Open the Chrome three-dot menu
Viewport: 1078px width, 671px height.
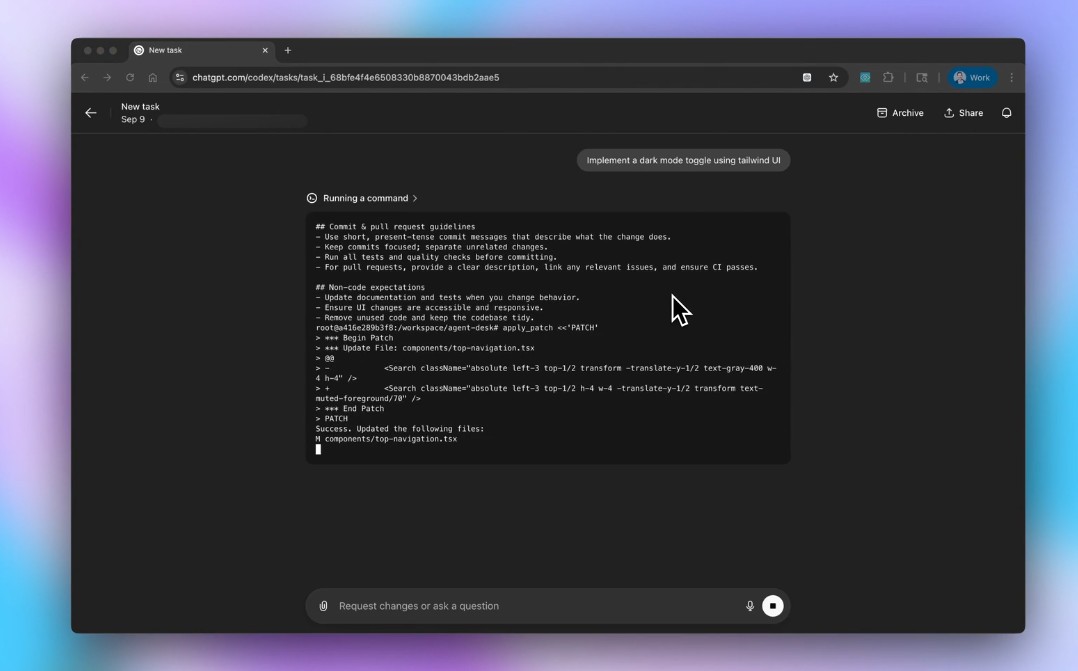tap(1011, 78)
